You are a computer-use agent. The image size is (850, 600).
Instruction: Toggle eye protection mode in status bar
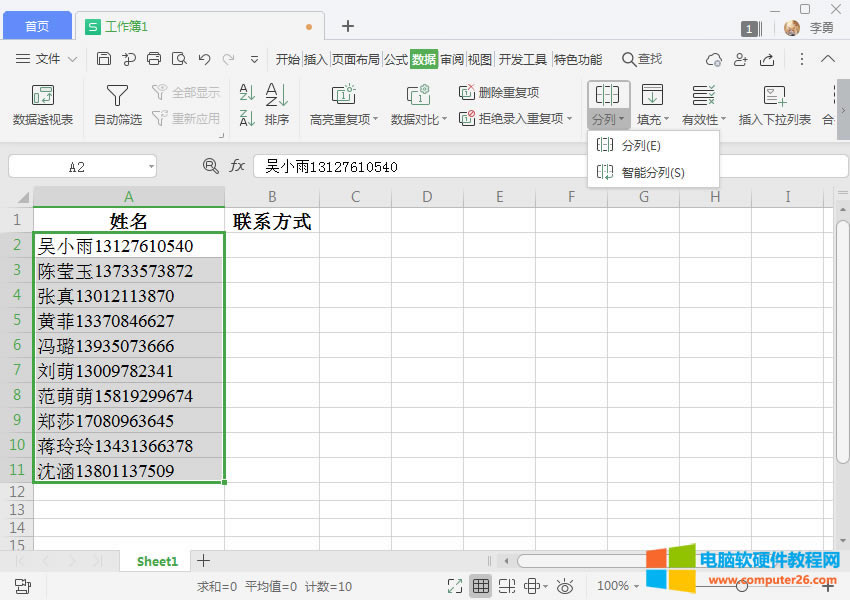coord(565,586)
